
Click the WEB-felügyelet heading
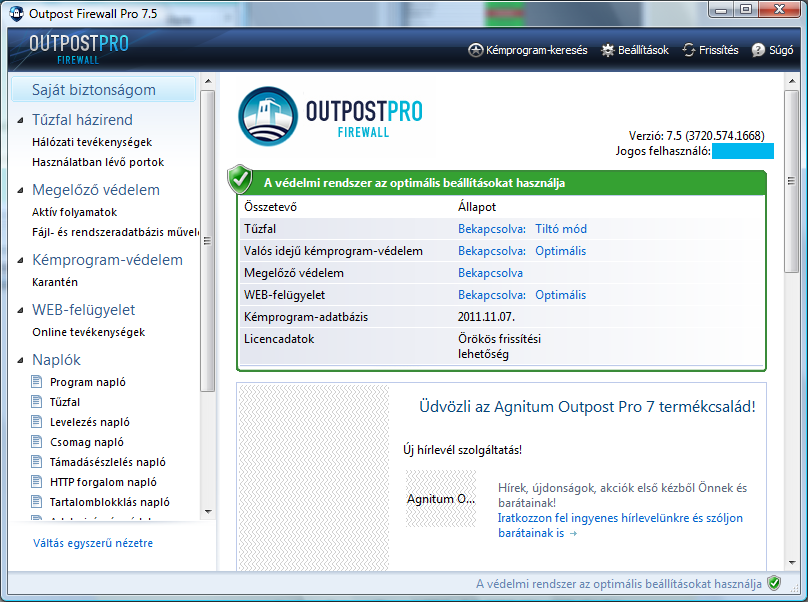click(x=83, y=310)
